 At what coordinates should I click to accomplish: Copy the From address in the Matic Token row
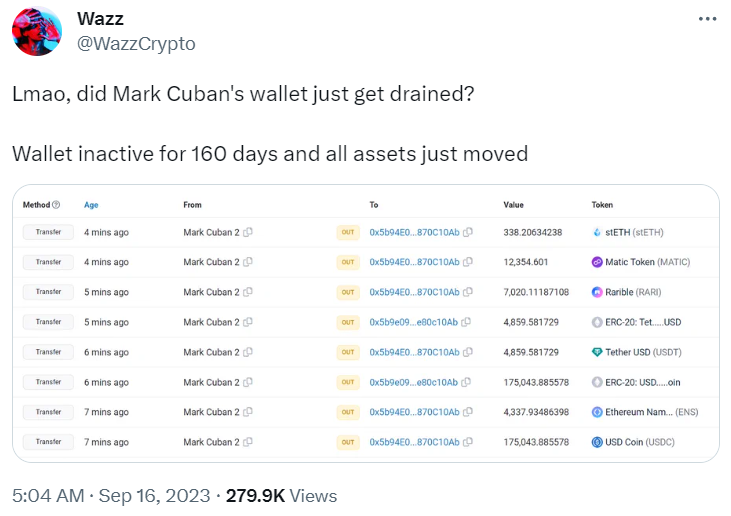(248, 262)
